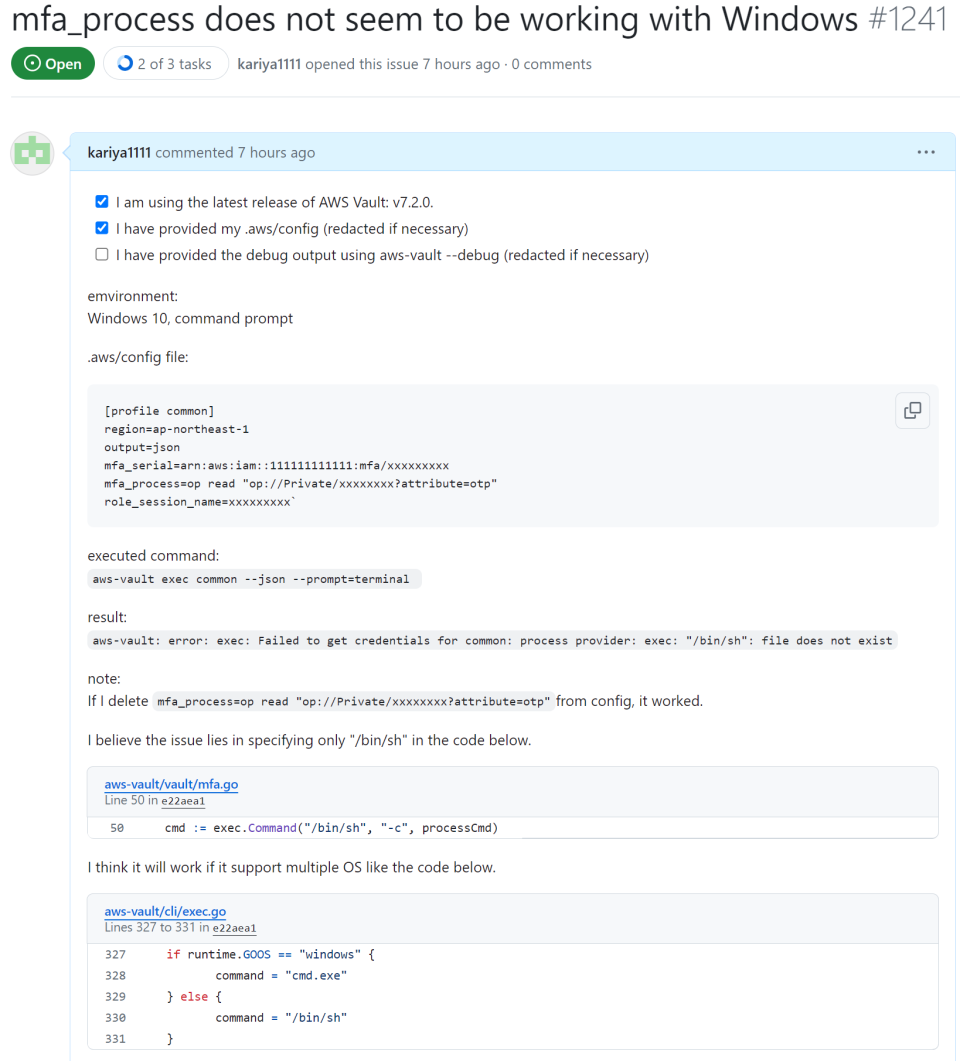Click kariya1111's profile avatar
The width and height of the screenshot is (960, 1061).
[x=31, y=153]
